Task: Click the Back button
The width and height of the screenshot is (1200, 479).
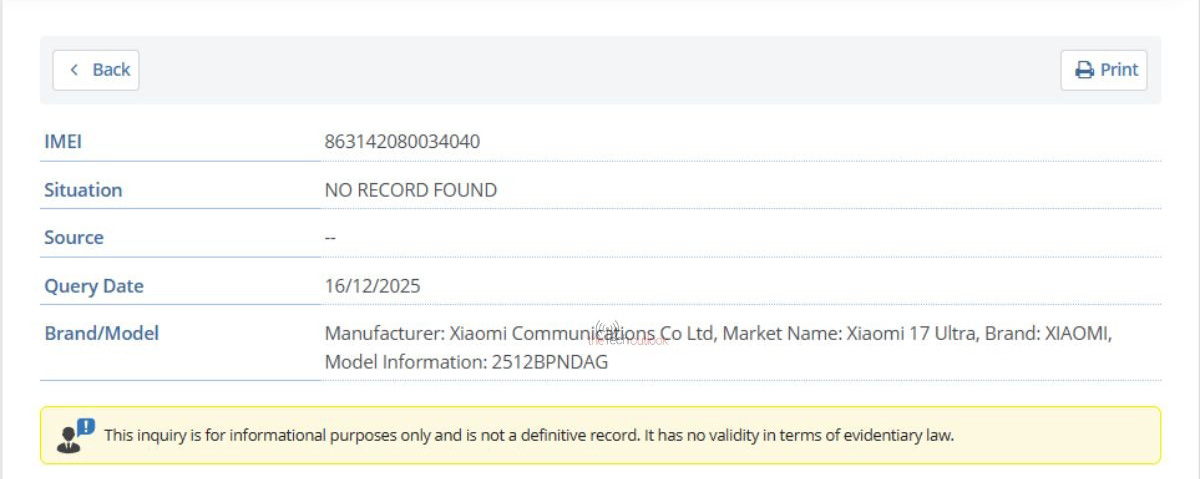Action: point(96,70)
